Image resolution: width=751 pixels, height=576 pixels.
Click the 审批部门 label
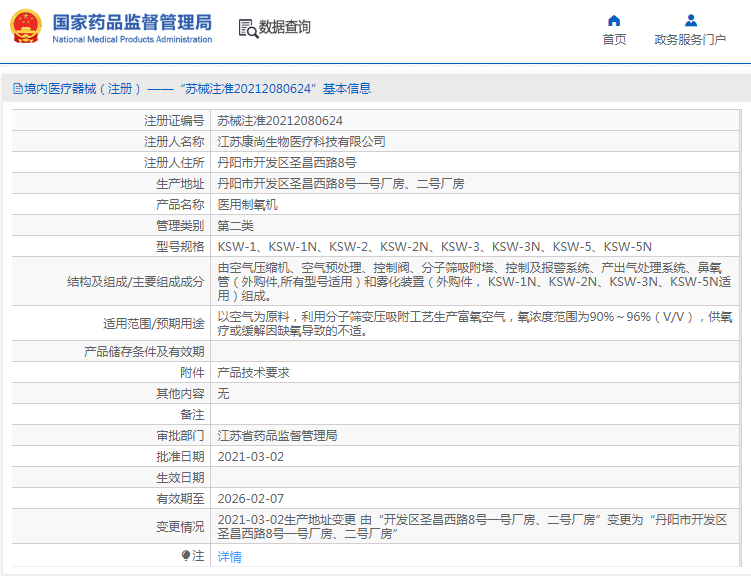180,436
